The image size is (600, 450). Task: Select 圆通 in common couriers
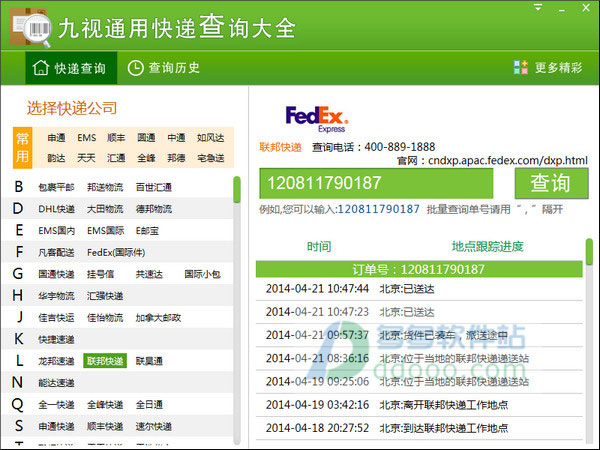[146, 138]
